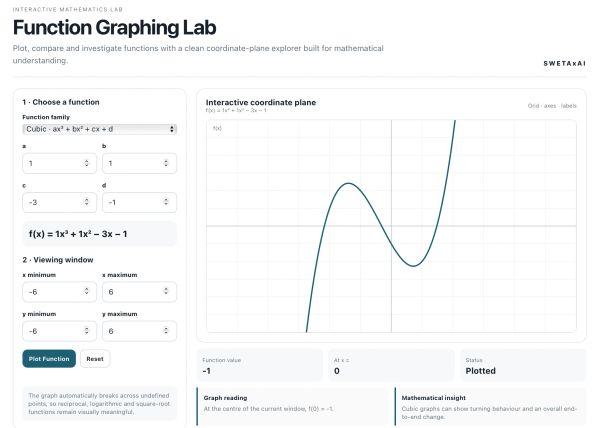Screen dimensions: 600x428
Task: Focus the coefficient a input field
Action: (59, 163)
